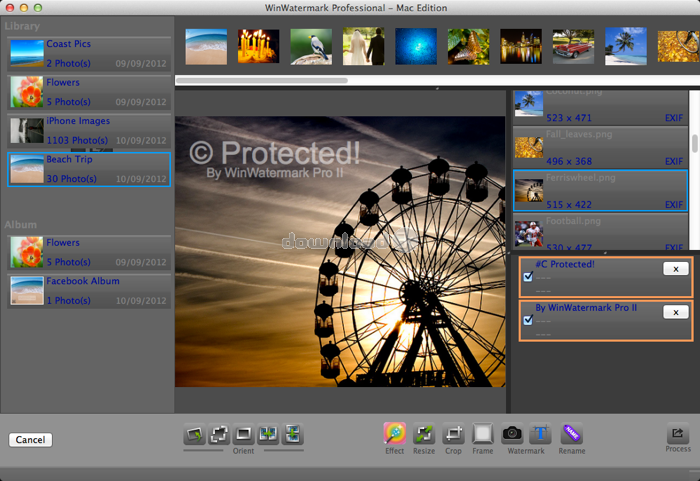
Task: Select the Crop tool
Action: tap(453, 433)
